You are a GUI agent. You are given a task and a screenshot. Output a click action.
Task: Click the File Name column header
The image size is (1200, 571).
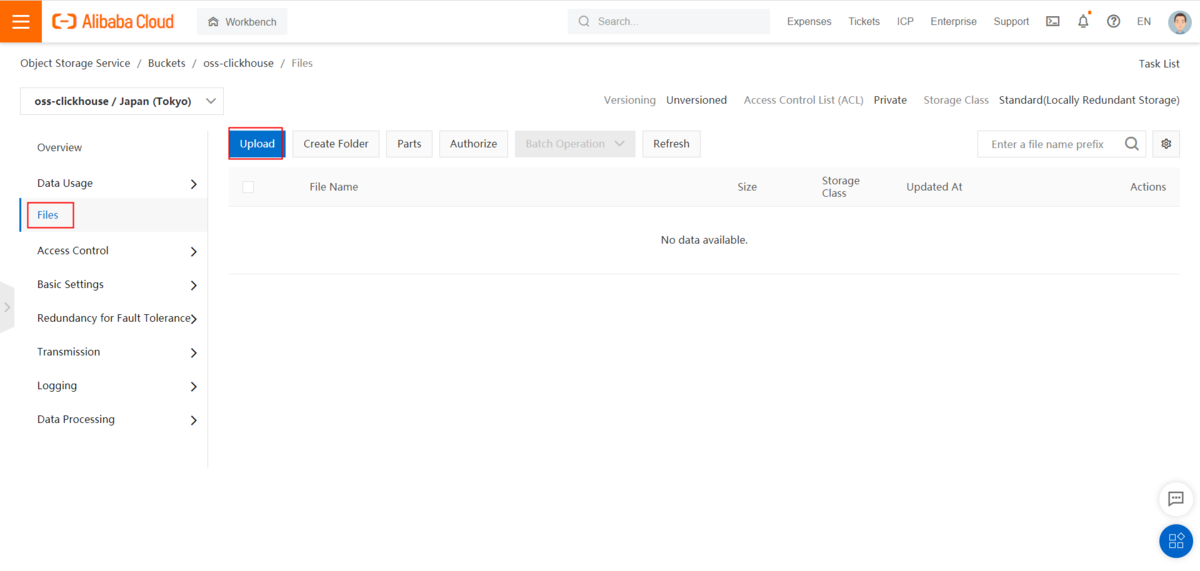click(x=334, y=187)
